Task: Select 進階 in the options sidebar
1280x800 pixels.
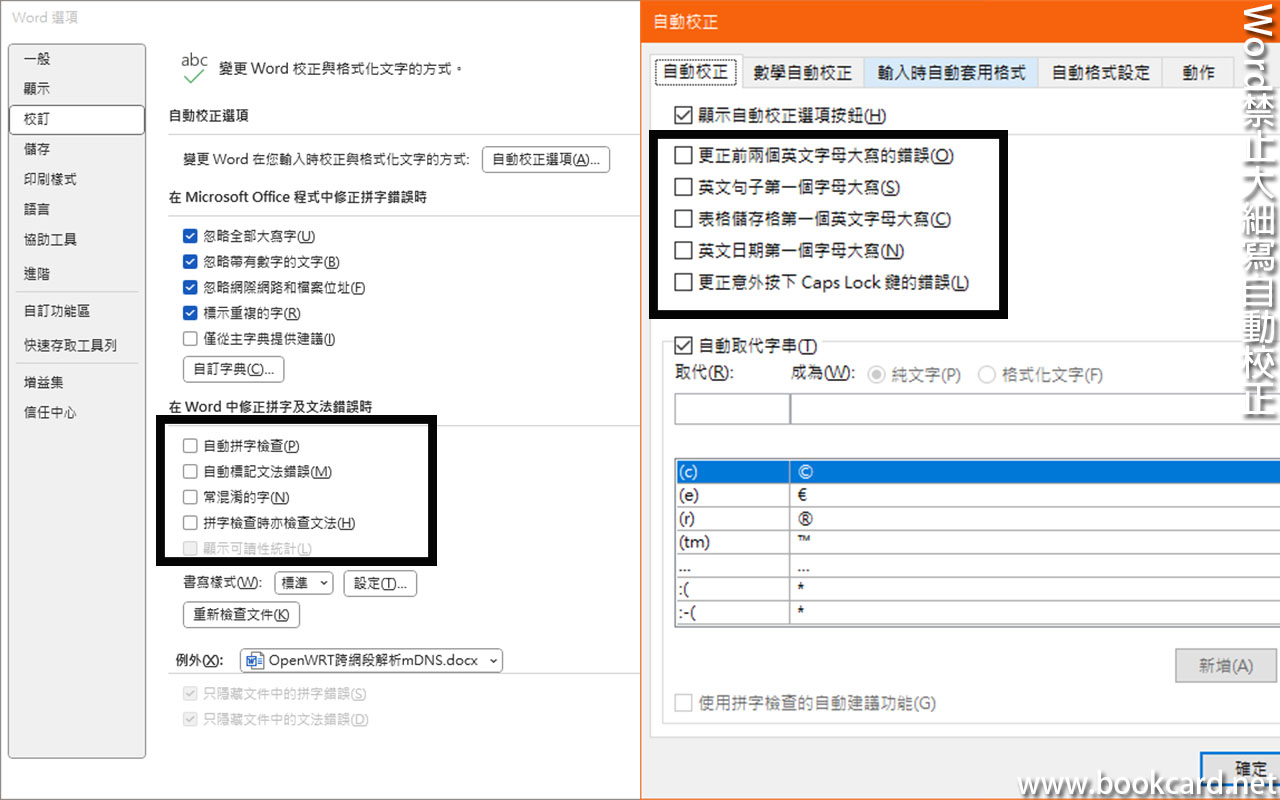Action: coord(37,273)
